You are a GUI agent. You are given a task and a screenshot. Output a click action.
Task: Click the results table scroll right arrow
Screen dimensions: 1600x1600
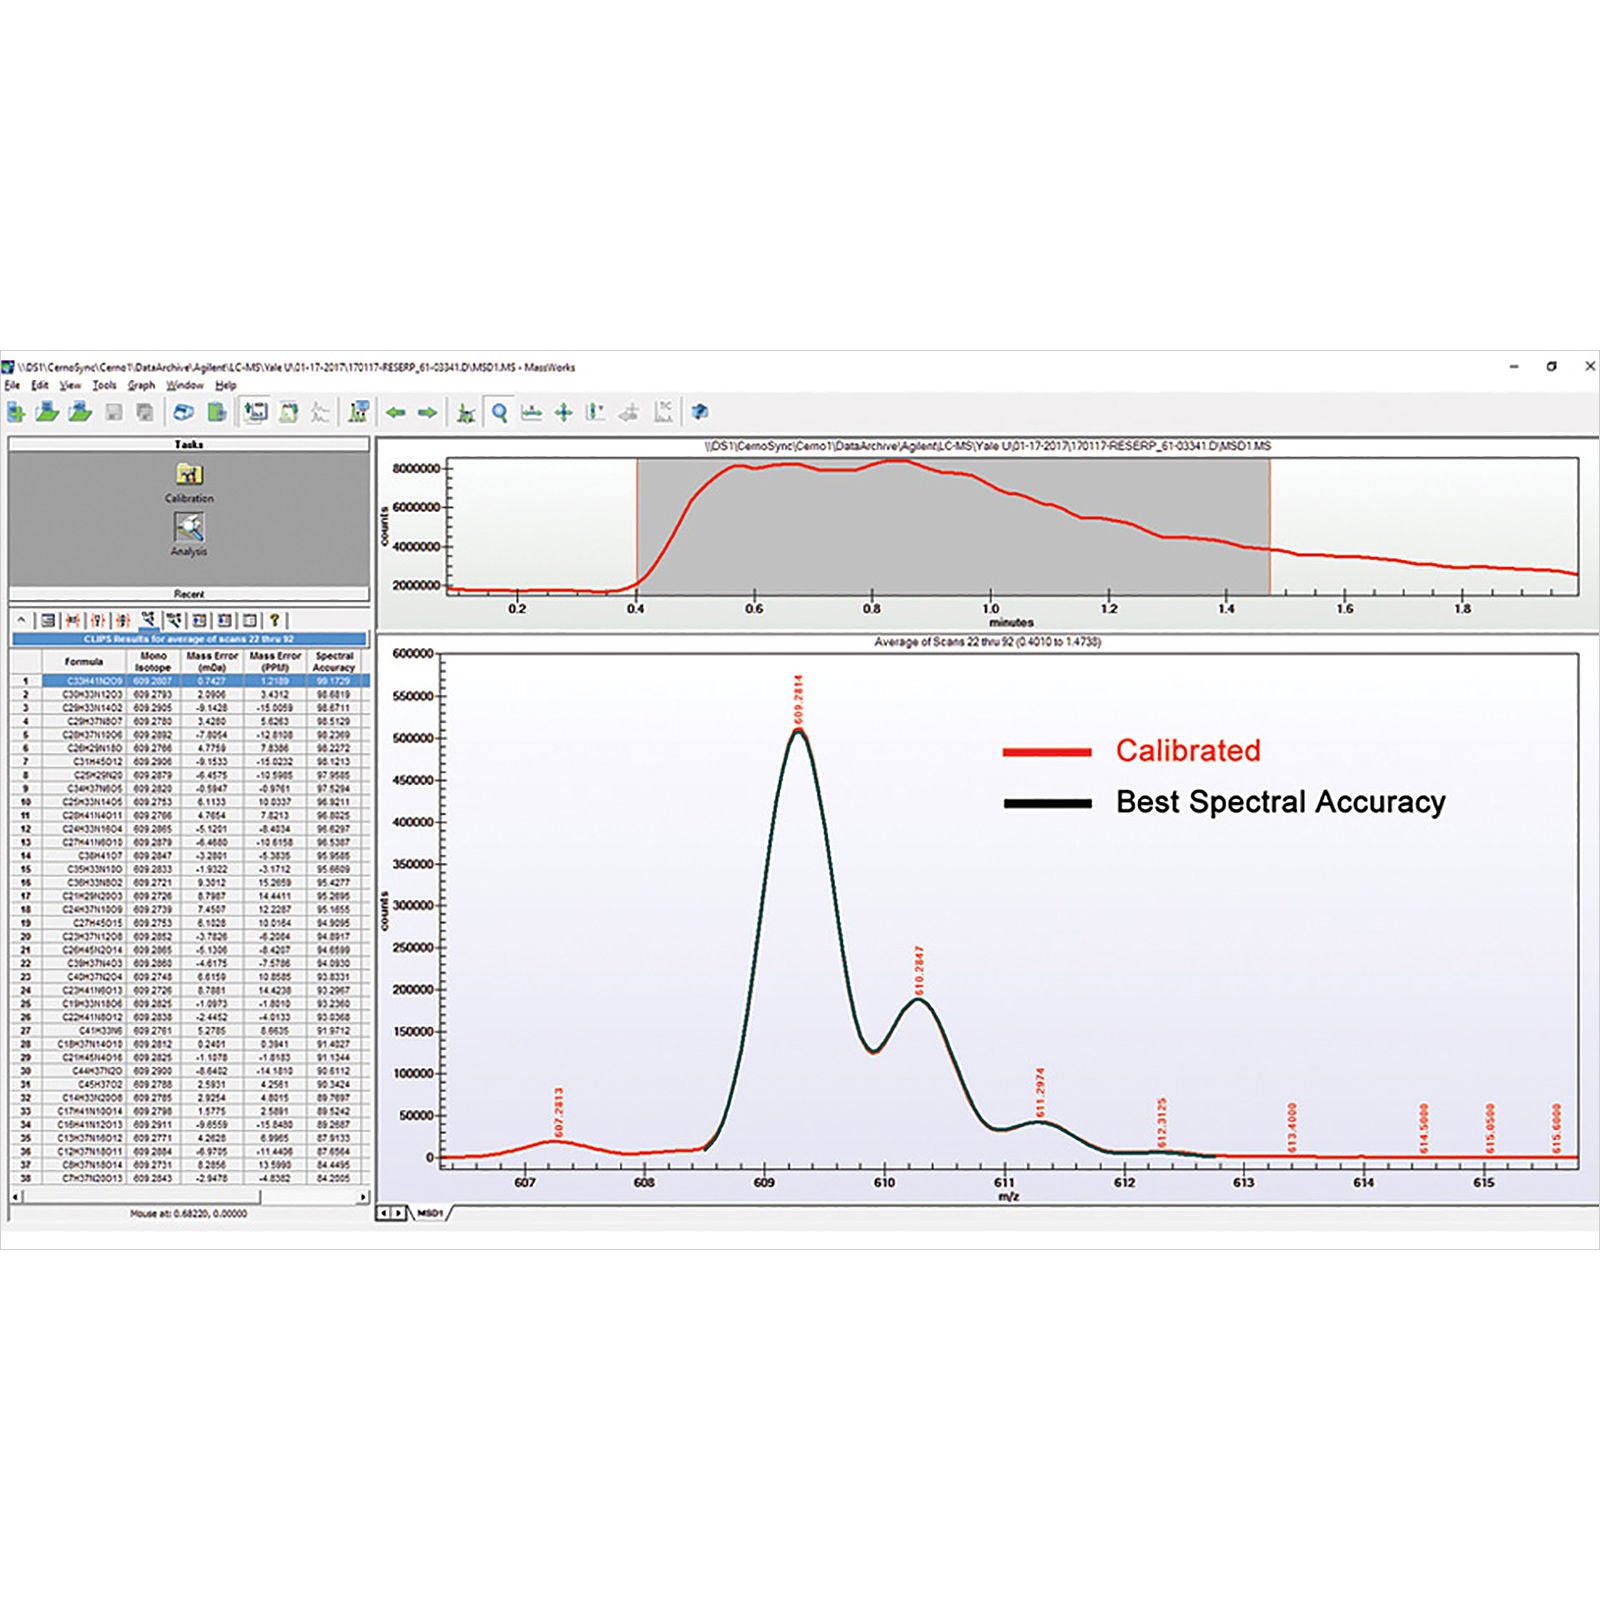[363, 1196]
